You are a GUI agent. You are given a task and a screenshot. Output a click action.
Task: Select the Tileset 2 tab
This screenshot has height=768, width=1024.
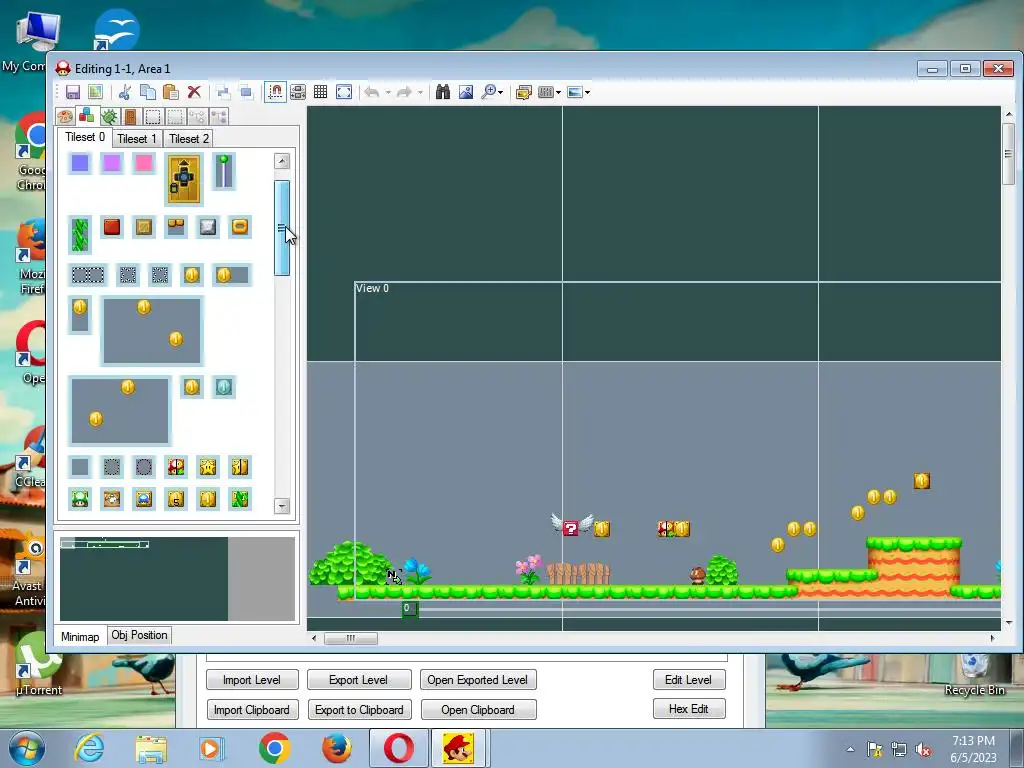pos(189,138)
